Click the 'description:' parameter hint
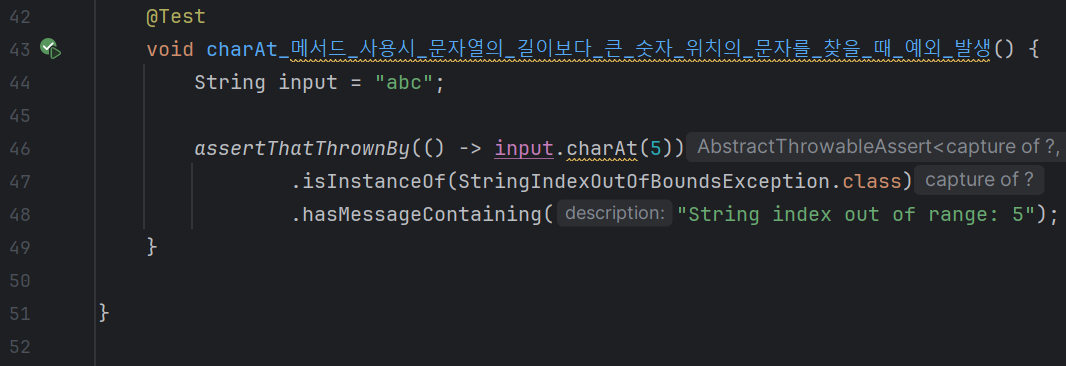Viewport: 1066px width, 366px height. point(615,214)
